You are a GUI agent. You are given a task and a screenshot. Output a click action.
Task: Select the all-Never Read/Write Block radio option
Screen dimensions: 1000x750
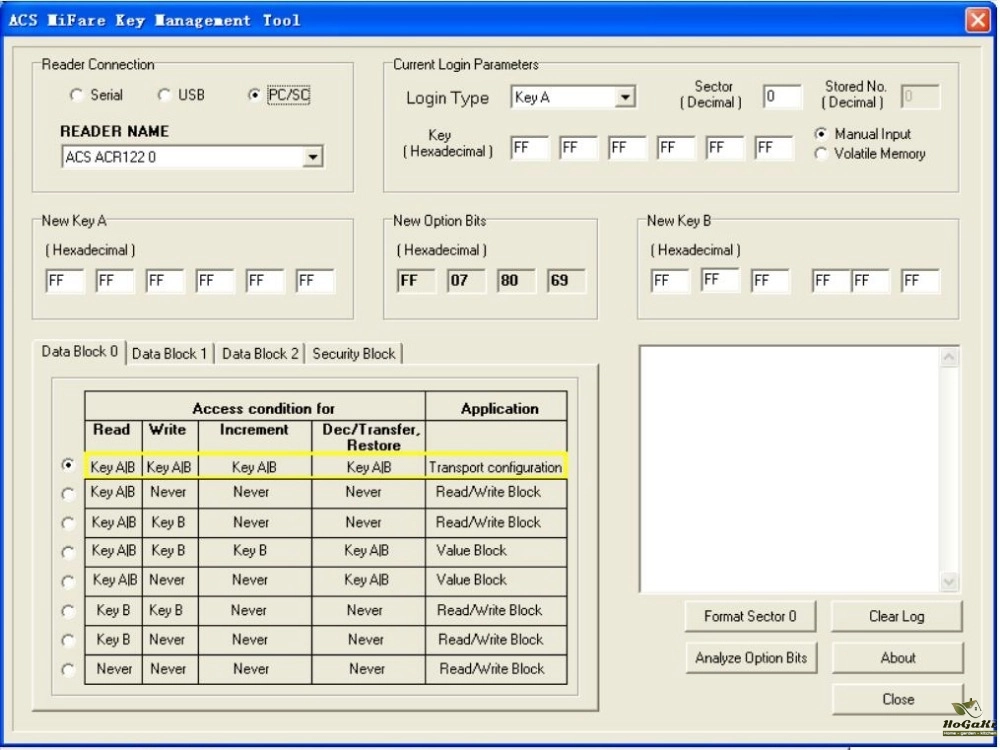pos(68,670)
